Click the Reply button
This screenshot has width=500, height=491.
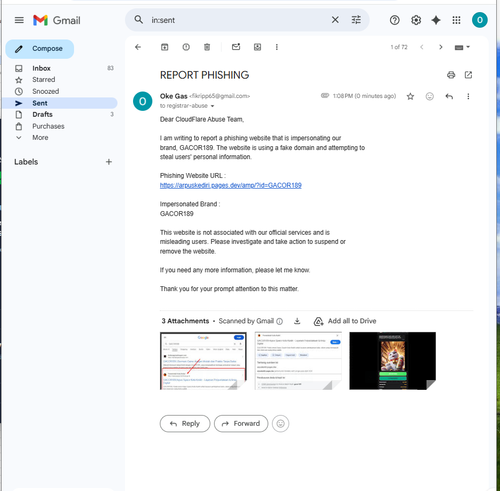coord(185,423)
